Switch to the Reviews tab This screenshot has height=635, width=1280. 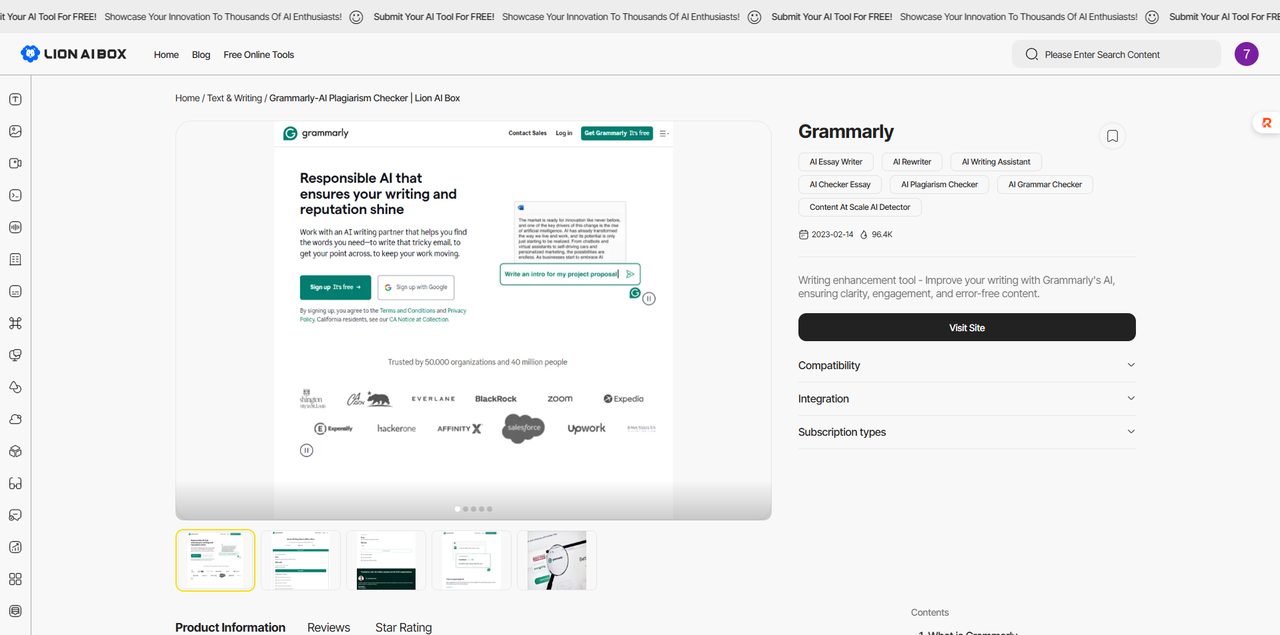[329, 627]
